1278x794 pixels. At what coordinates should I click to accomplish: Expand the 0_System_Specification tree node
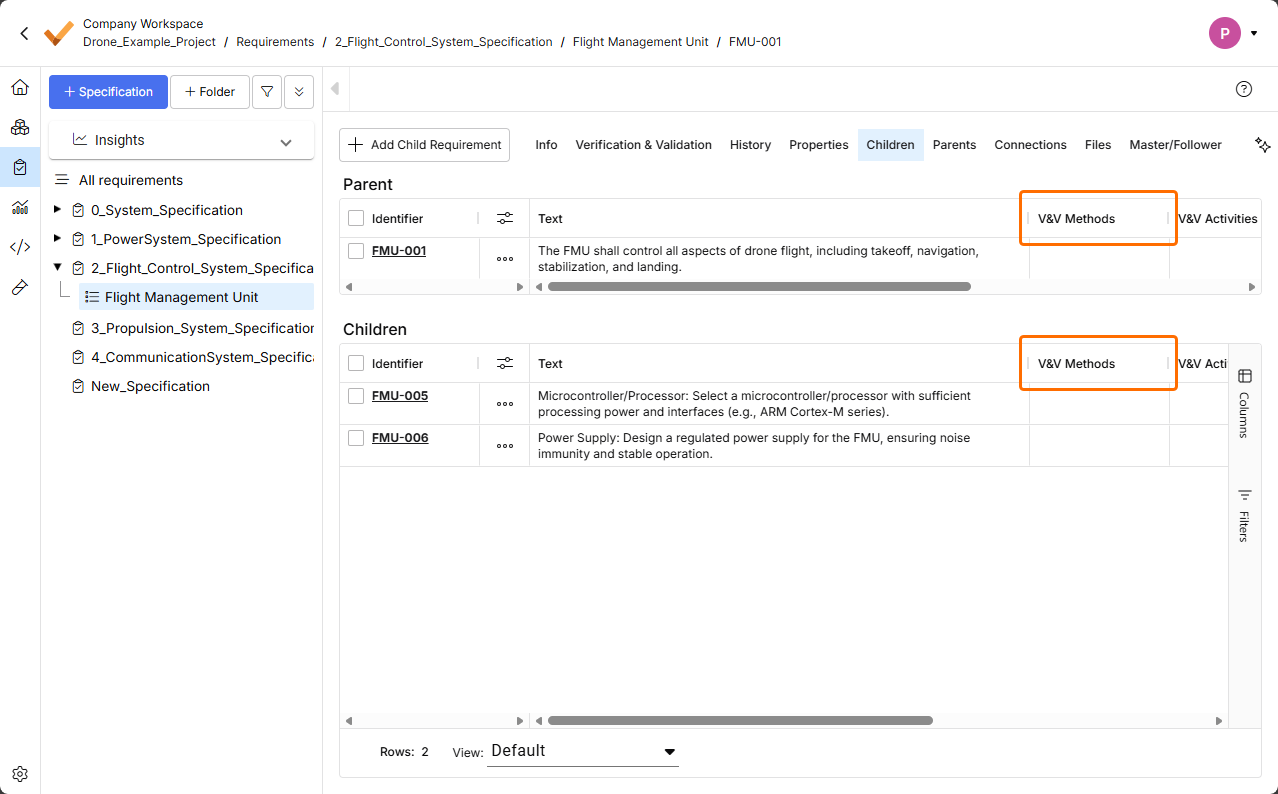(57, 210)
